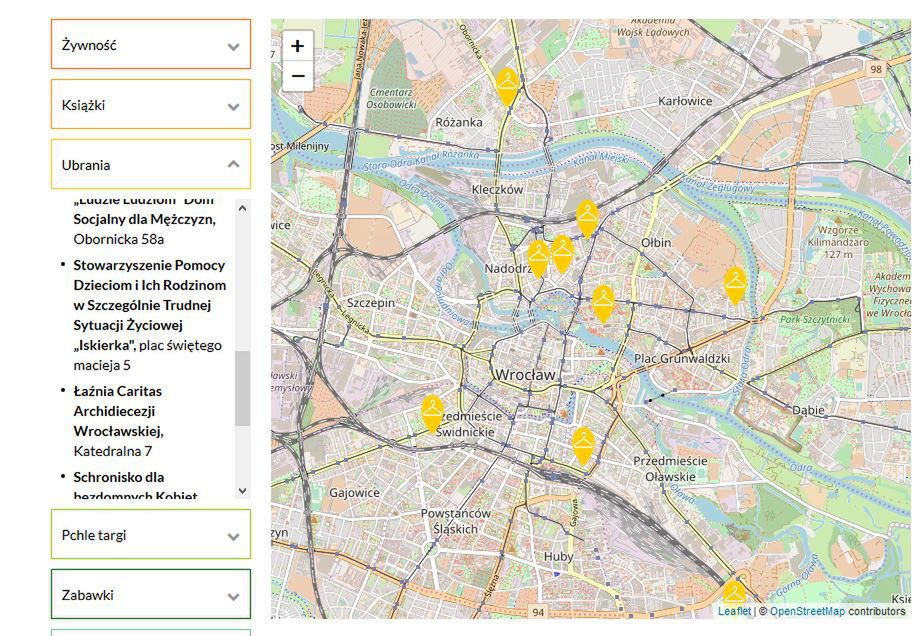Zoom out on the map
Viewport: 923px width, 636px height.
(298, 76)
